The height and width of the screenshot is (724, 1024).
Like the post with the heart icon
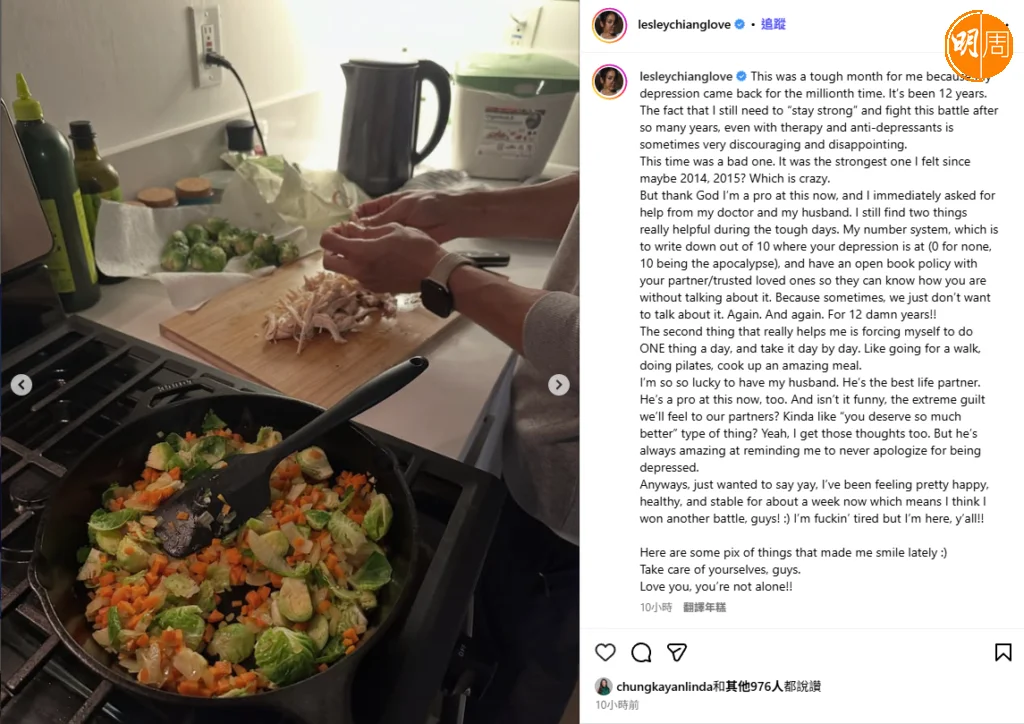(x=605, y=652)
